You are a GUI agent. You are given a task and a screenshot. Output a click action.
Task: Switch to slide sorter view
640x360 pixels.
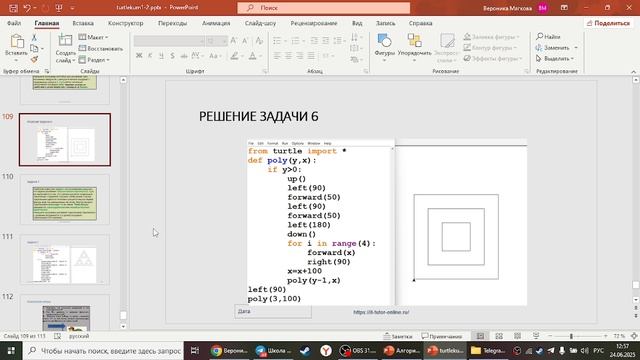[x=499, y=336]
